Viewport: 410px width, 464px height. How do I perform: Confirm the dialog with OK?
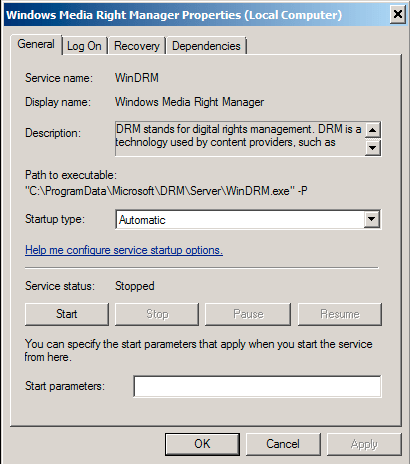(202, 444)
